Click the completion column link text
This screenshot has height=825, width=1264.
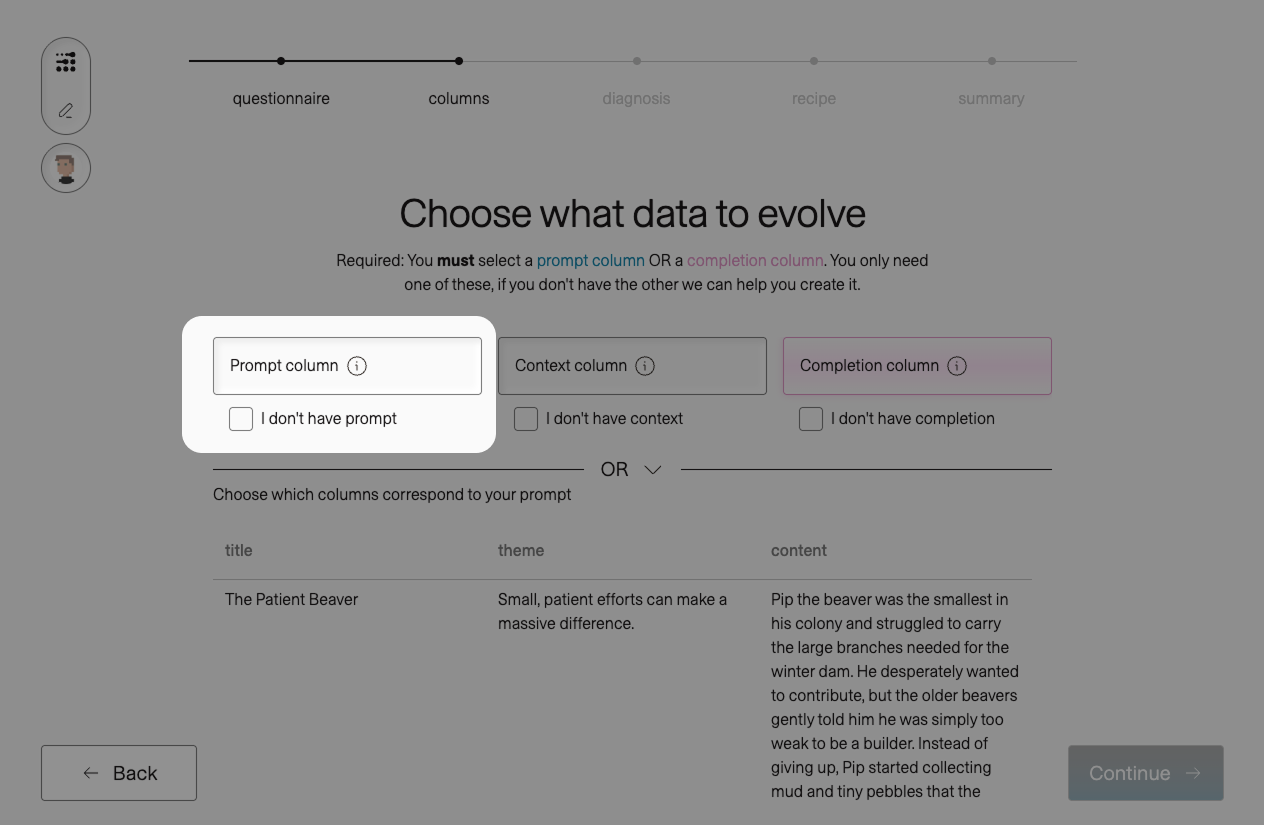tap(755, 260)
